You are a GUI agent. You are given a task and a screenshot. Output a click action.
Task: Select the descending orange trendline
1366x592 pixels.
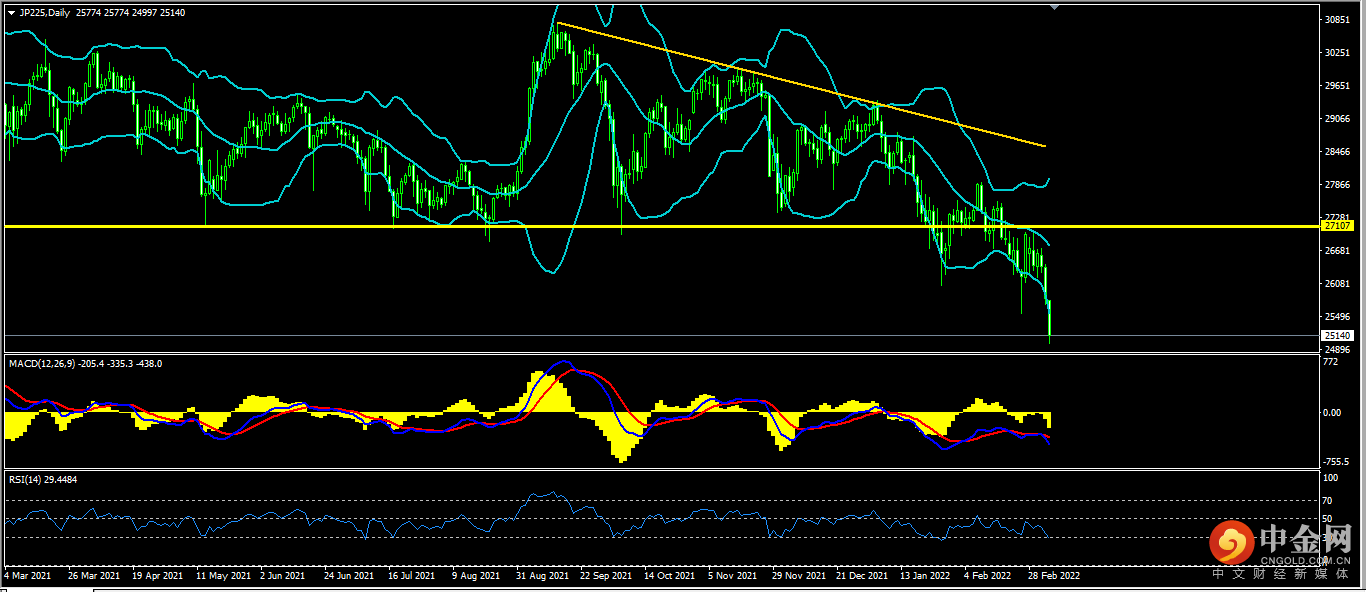801,84
